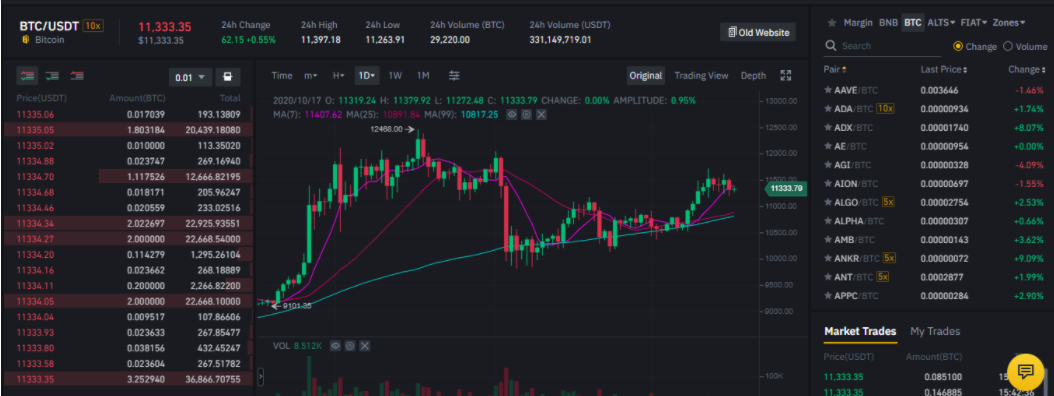Toggle visibility of VOL indicator
The height and width of the screenshot is (396, 1054).
point(335,346)
